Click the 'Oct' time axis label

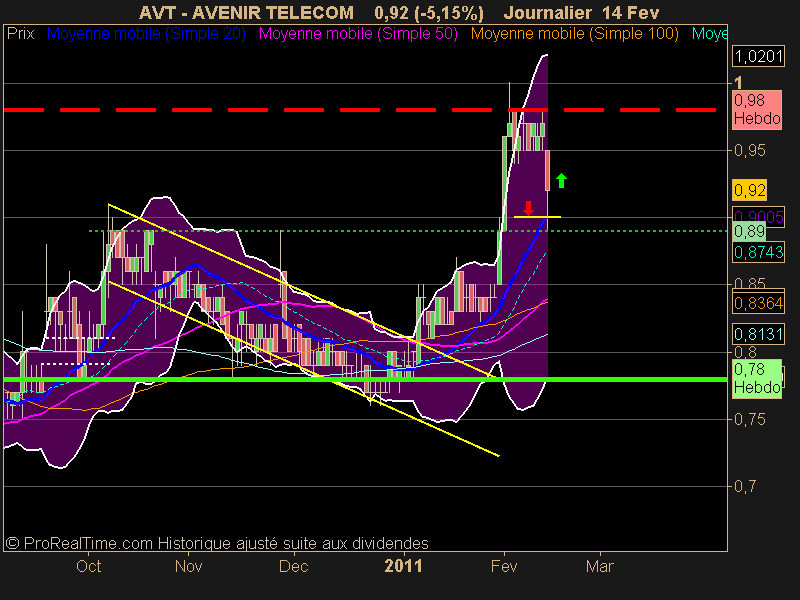click(x=89, y=566)
